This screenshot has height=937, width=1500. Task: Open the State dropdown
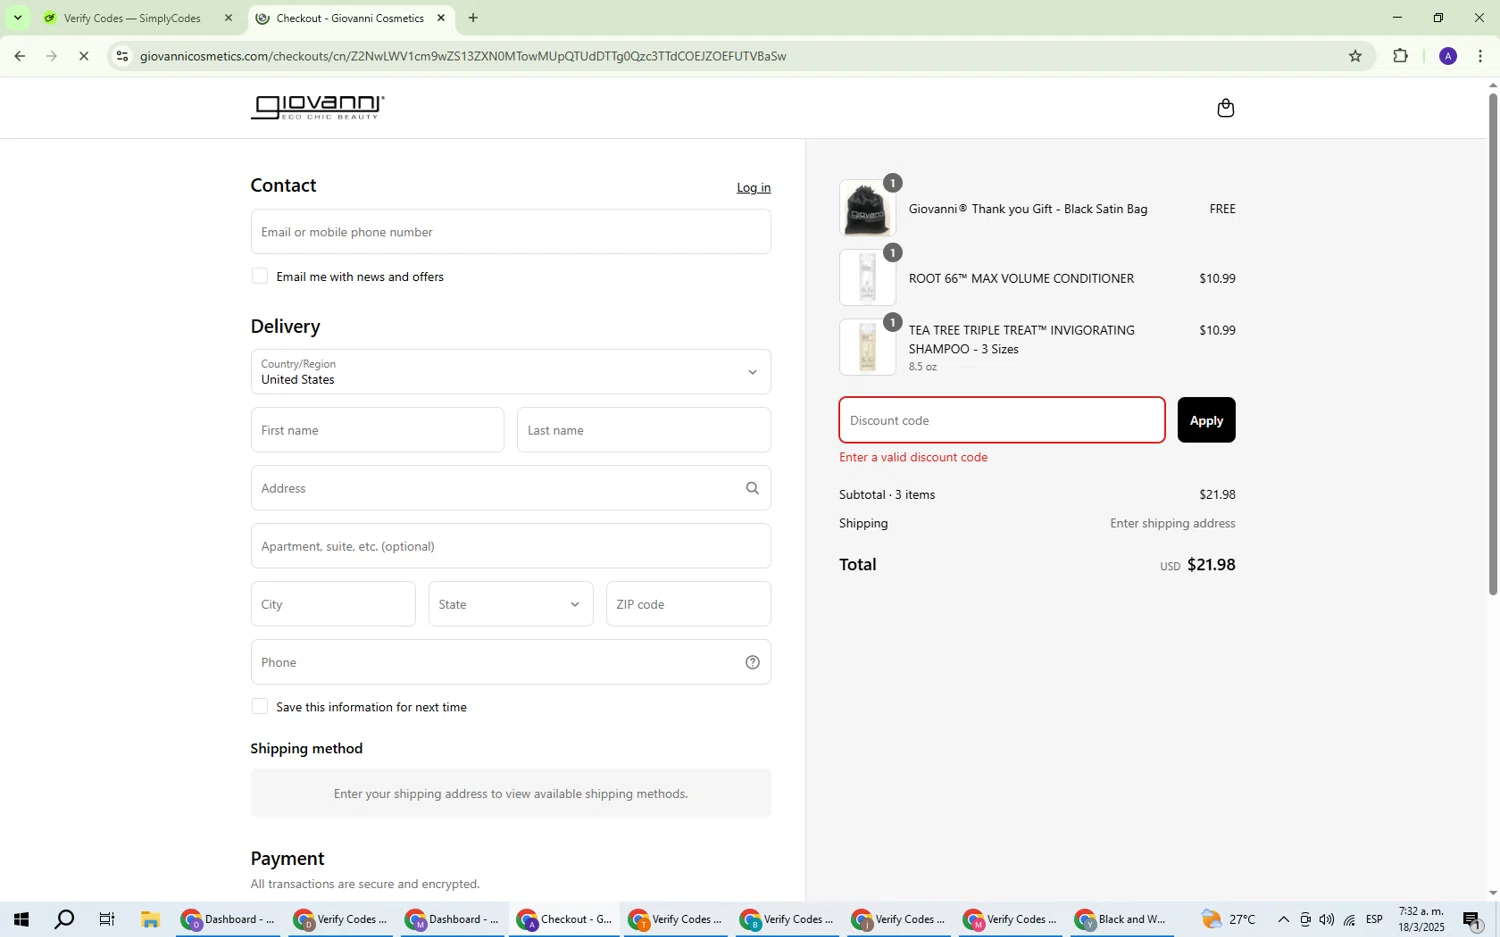510,604
